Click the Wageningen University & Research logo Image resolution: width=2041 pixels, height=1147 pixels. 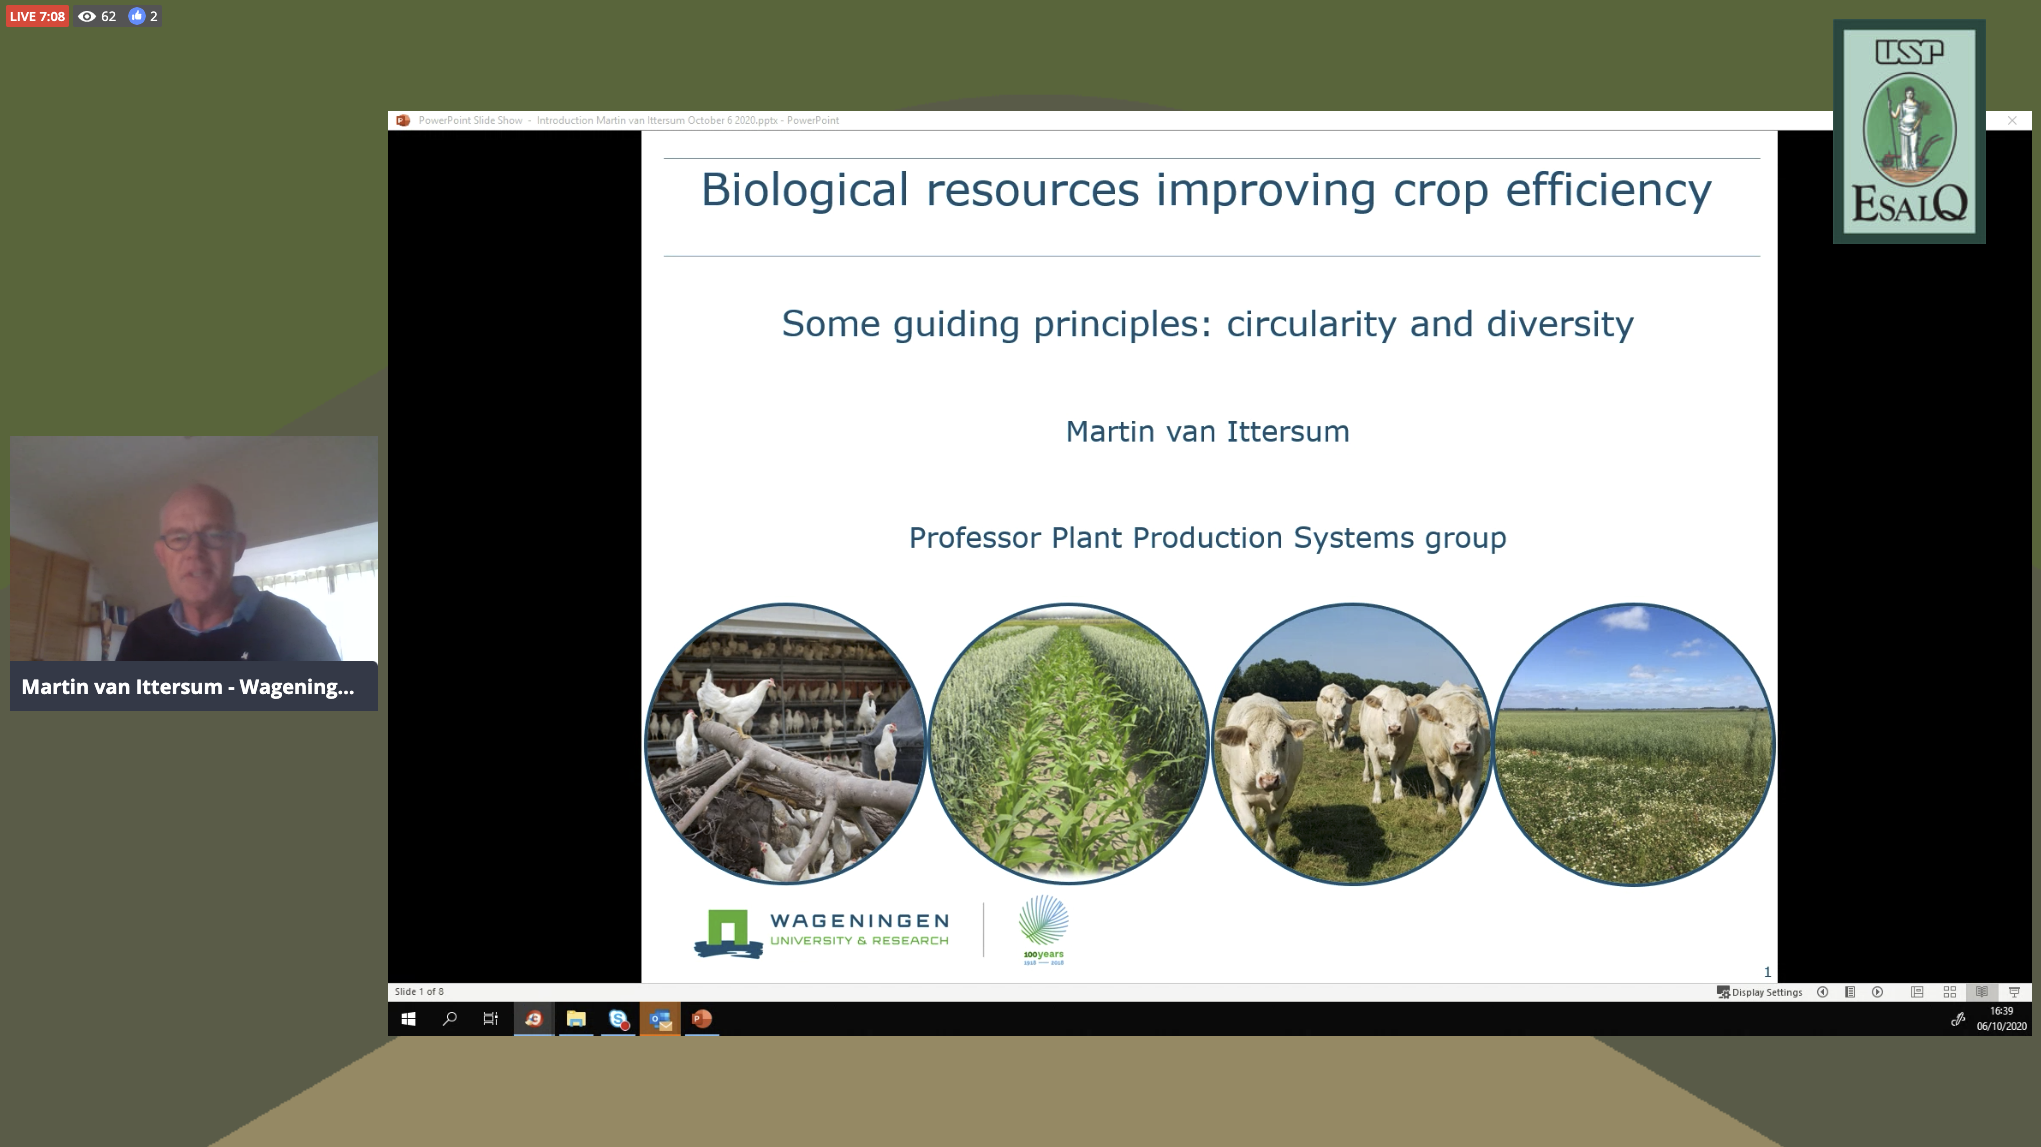click(x=822, y=933)
